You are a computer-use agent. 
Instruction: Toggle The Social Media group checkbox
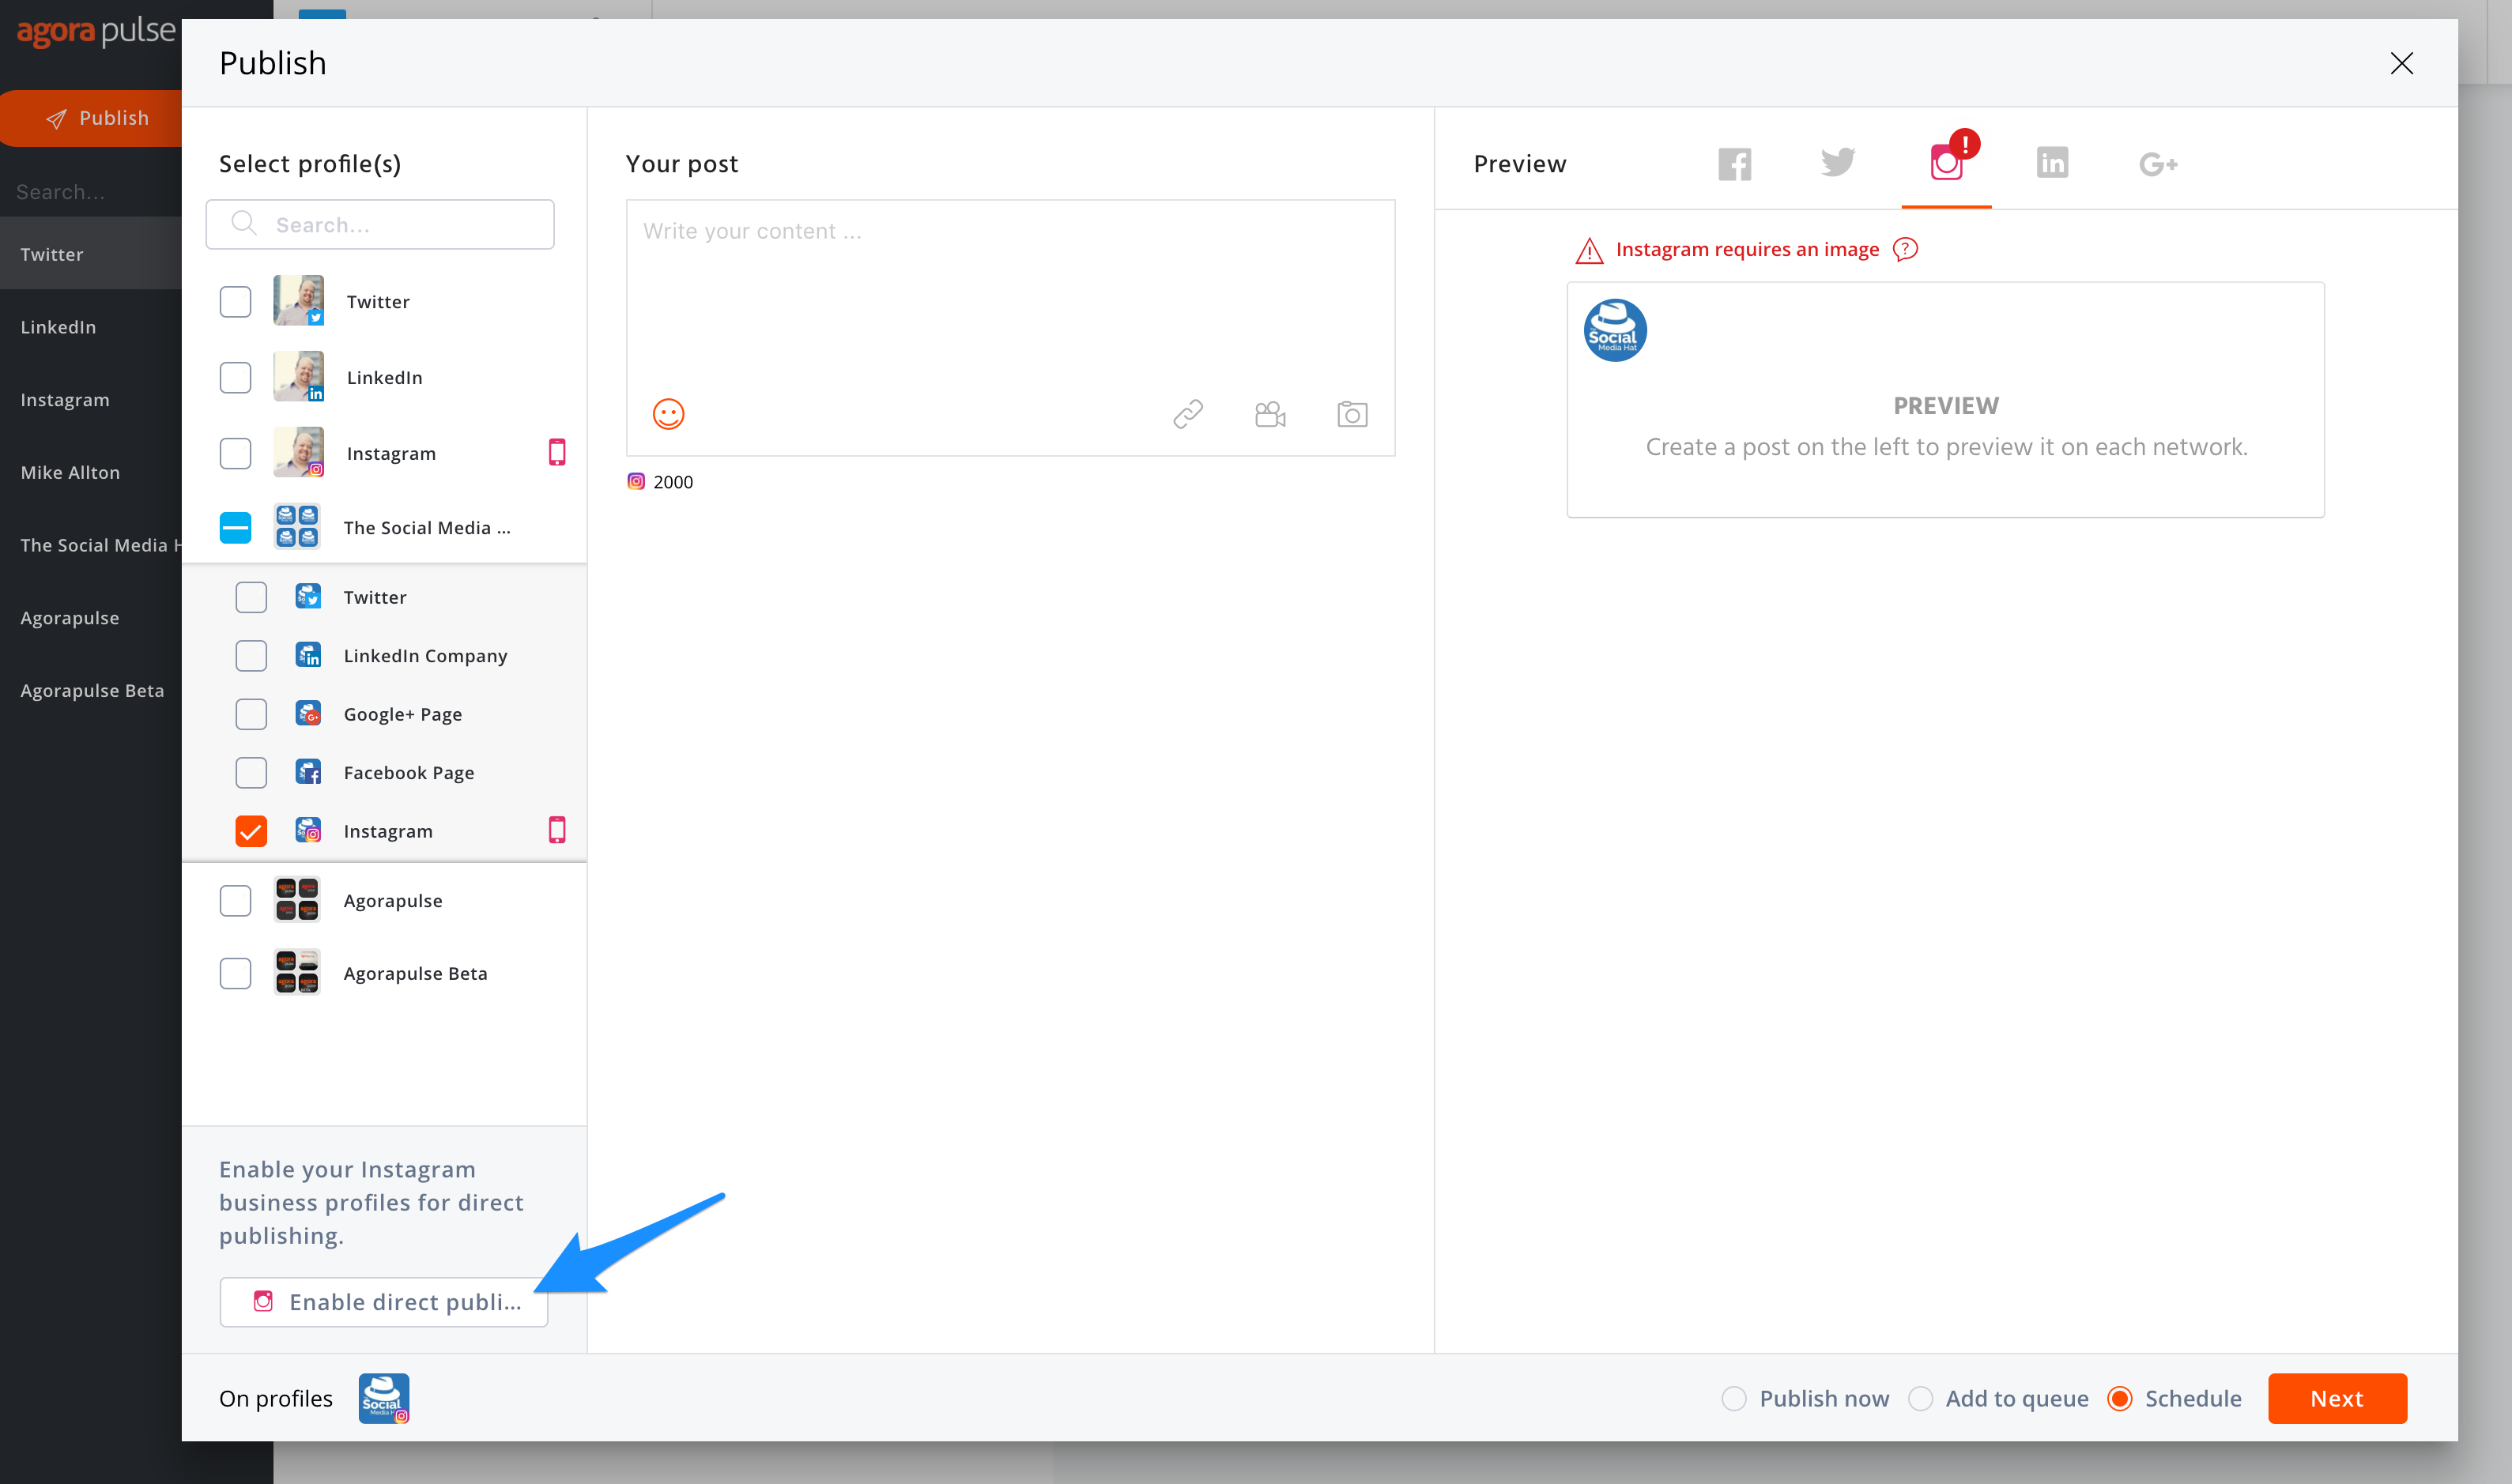pos(235,527)
